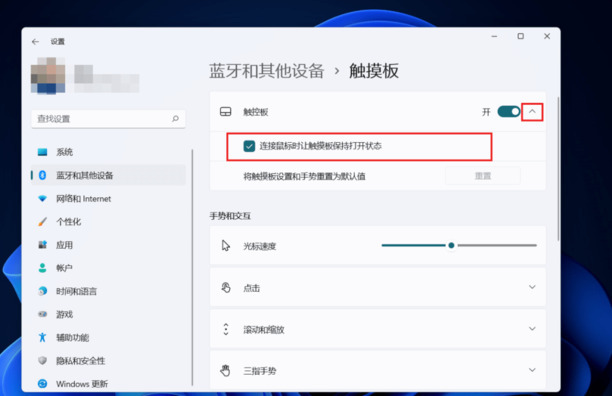Go to 蓝牙和其他设备 breadcrumb link
The image size is (612, 396).
267,71
